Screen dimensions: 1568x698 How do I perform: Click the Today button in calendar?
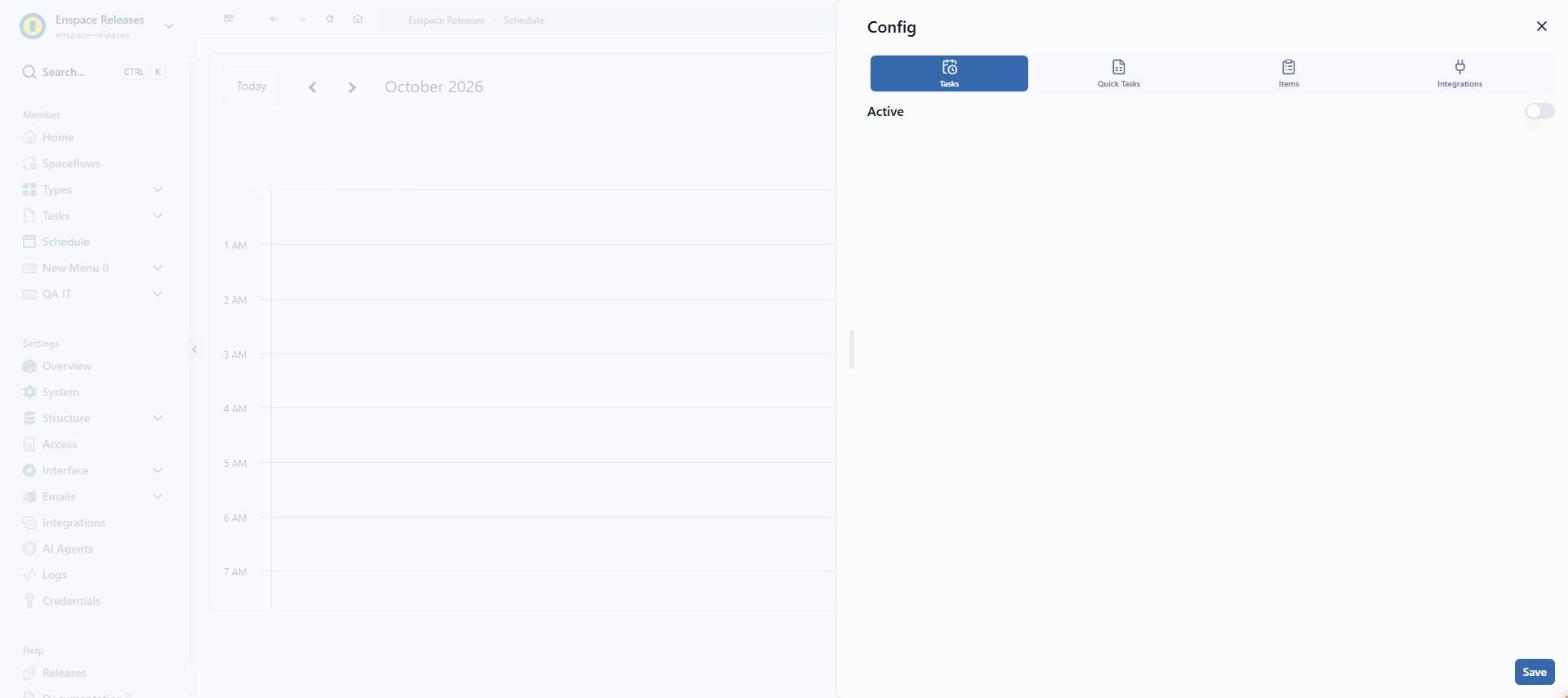(251, 86)
